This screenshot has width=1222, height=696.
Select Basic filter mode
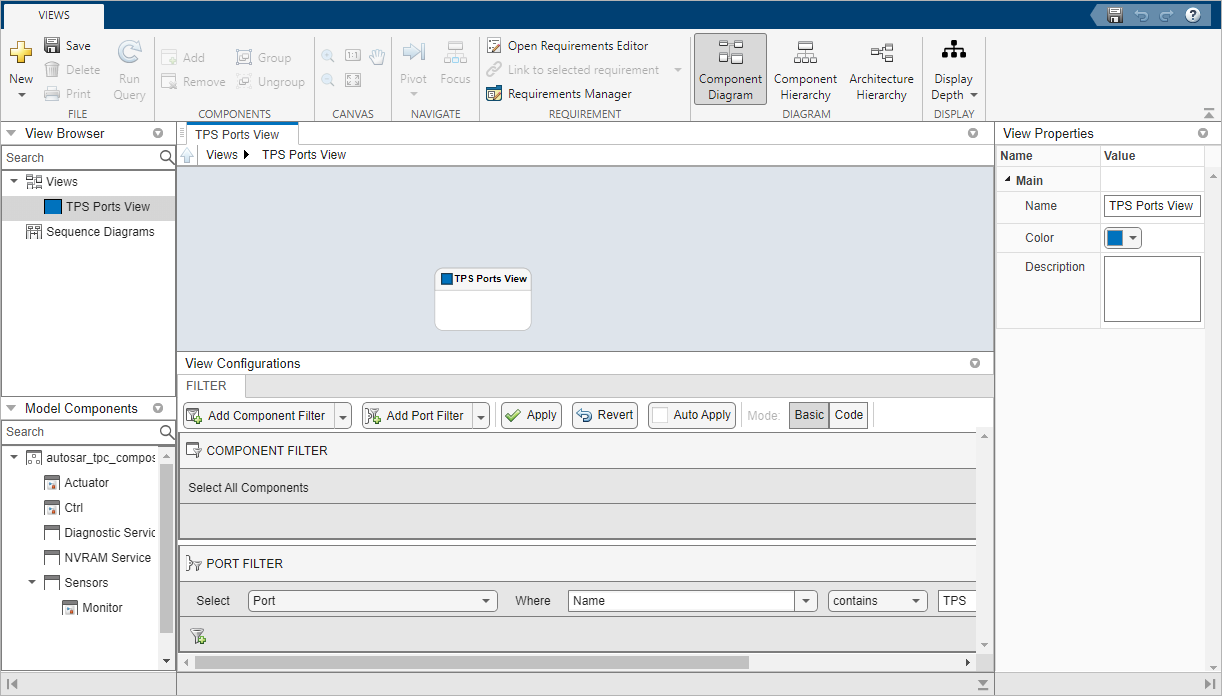[809, 415]
